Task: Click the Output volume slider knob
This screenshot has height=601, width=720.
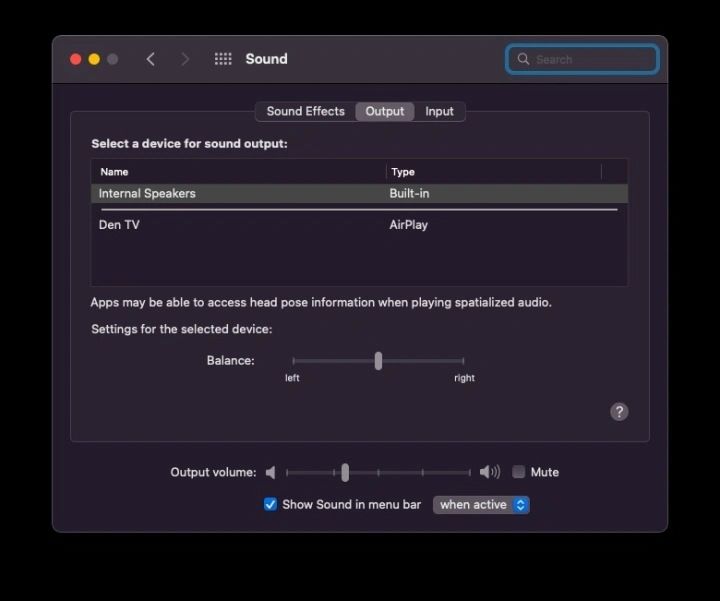Action: point(345,472)
